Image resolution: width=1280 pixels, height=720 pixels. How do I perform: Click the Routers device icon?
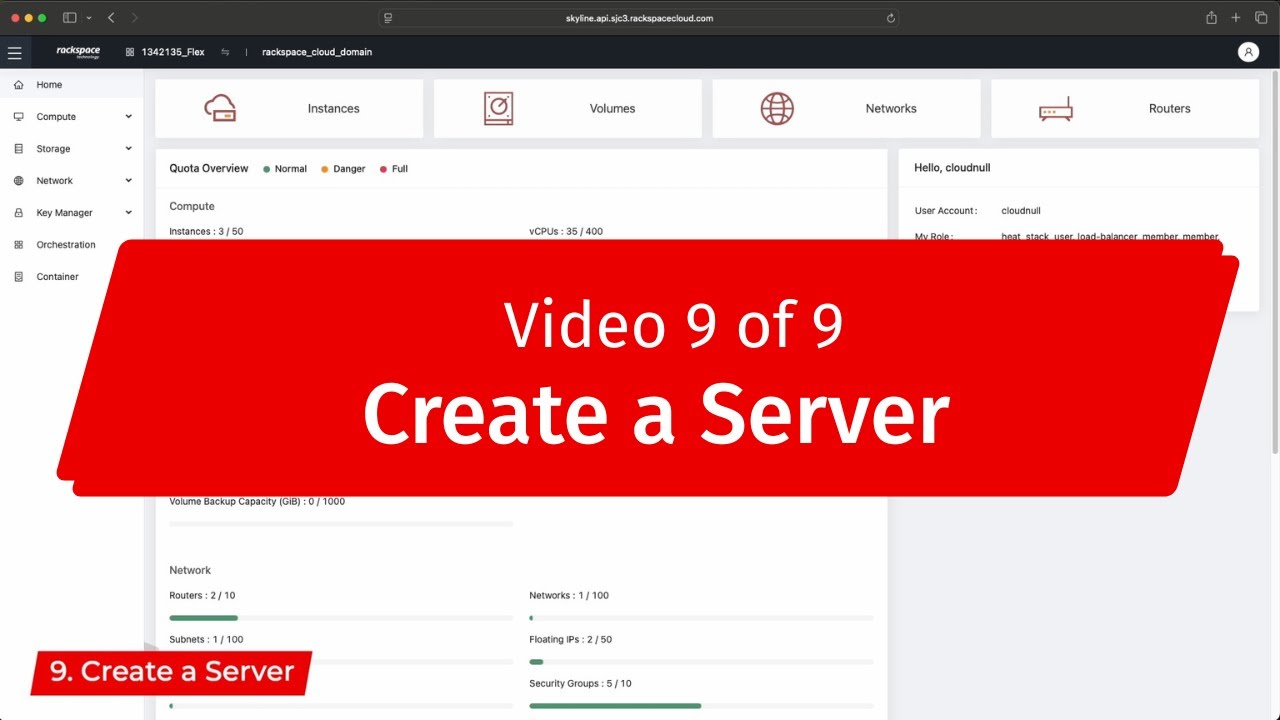[x=1056, y=109]
